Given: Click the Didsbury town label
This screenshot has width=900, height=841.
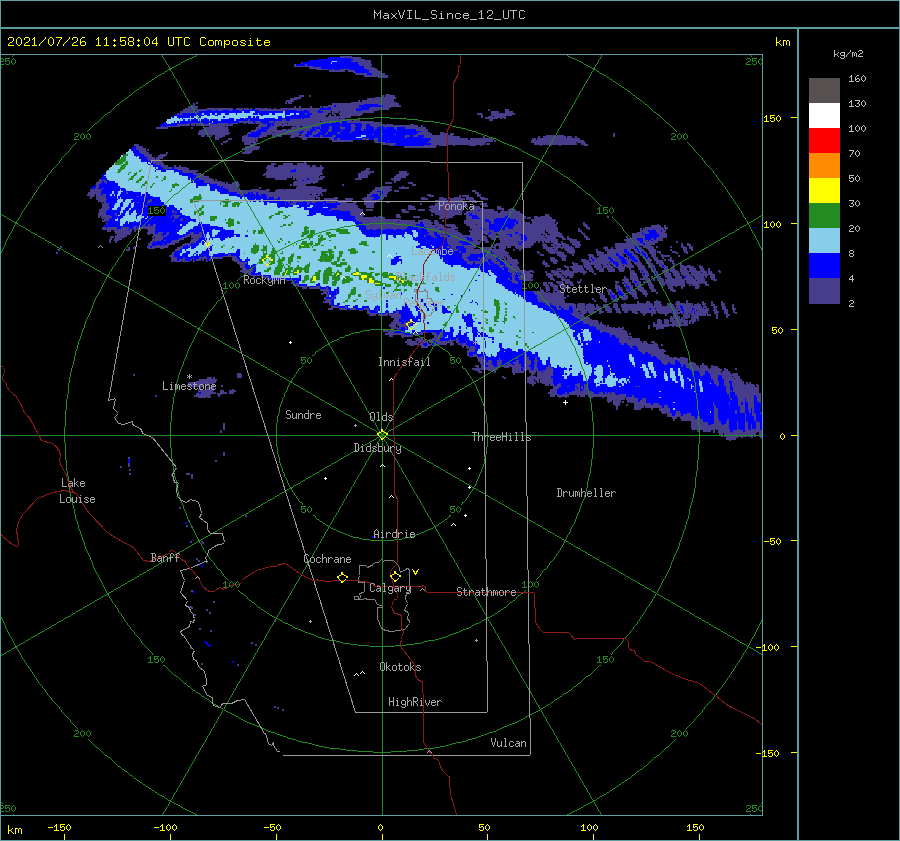Looking at the screenshot, I should [x=377, y=448].
